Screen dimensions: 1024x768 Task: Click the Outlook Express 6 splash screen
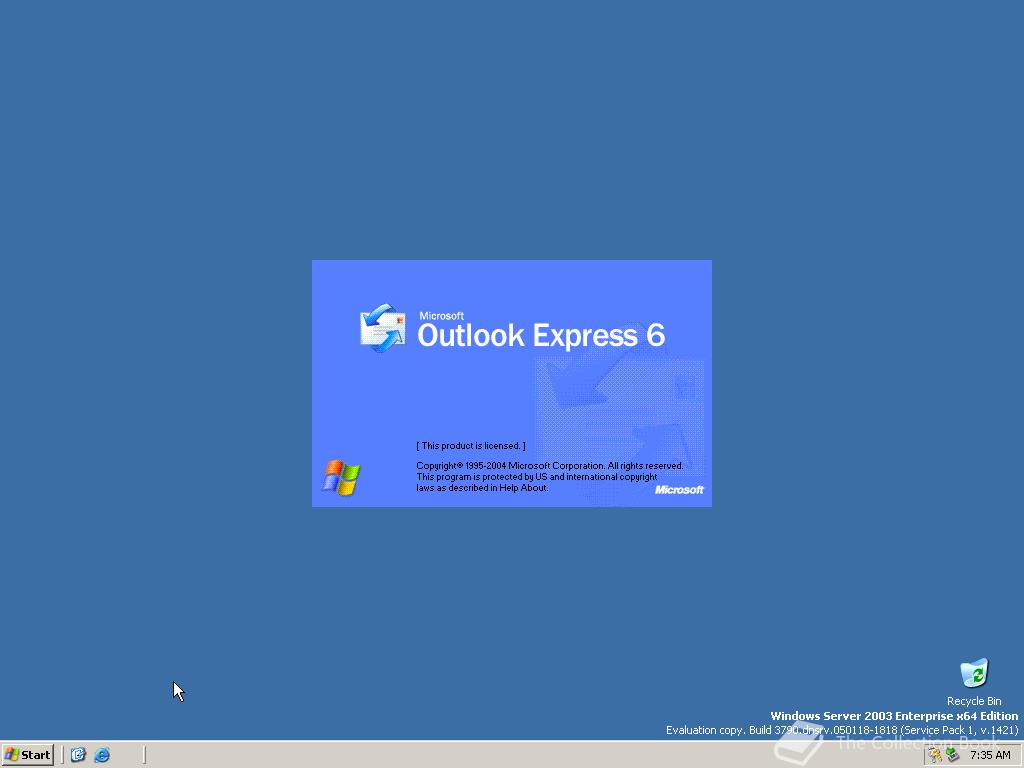click(x=511, y=383)
